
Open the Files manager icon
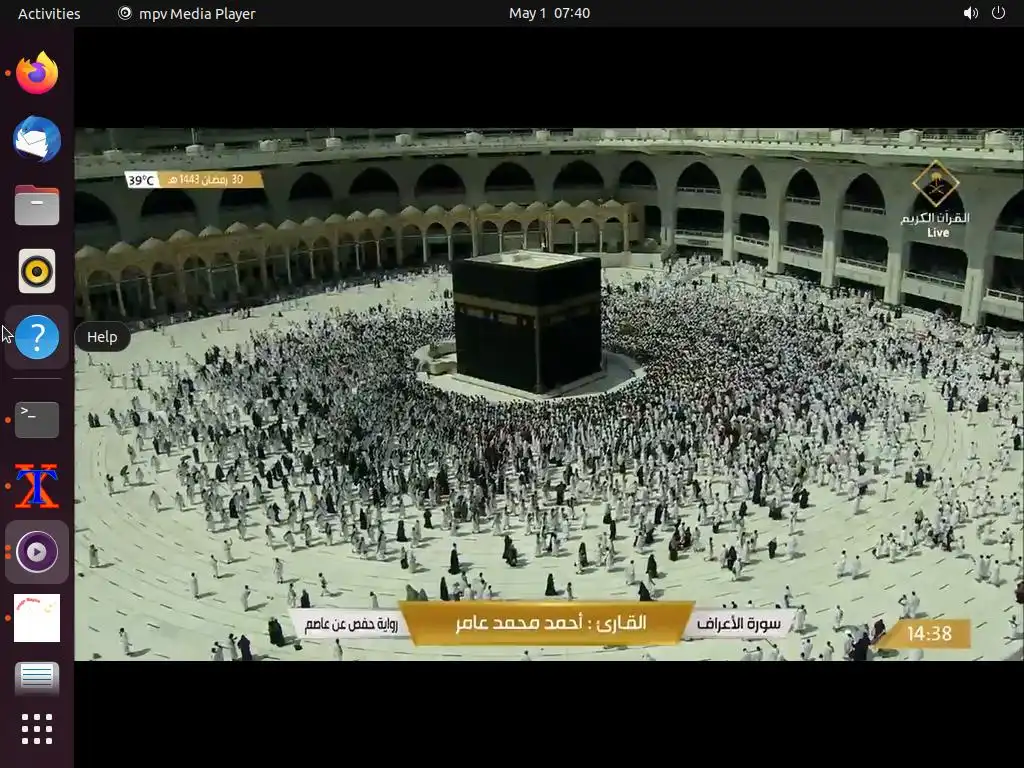point(37,205)
